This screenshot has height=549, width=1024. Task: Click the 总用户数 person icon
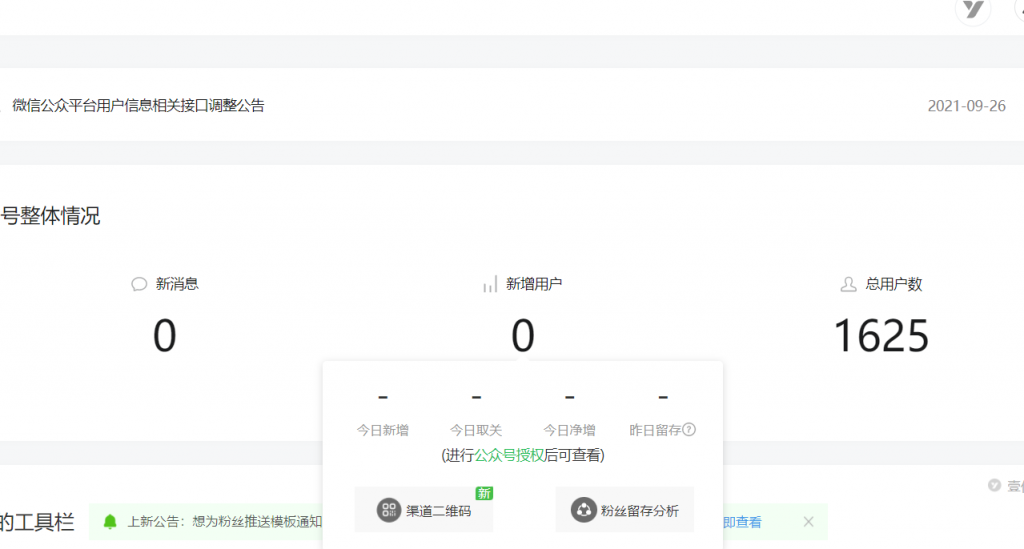click(x=849, y=284)
